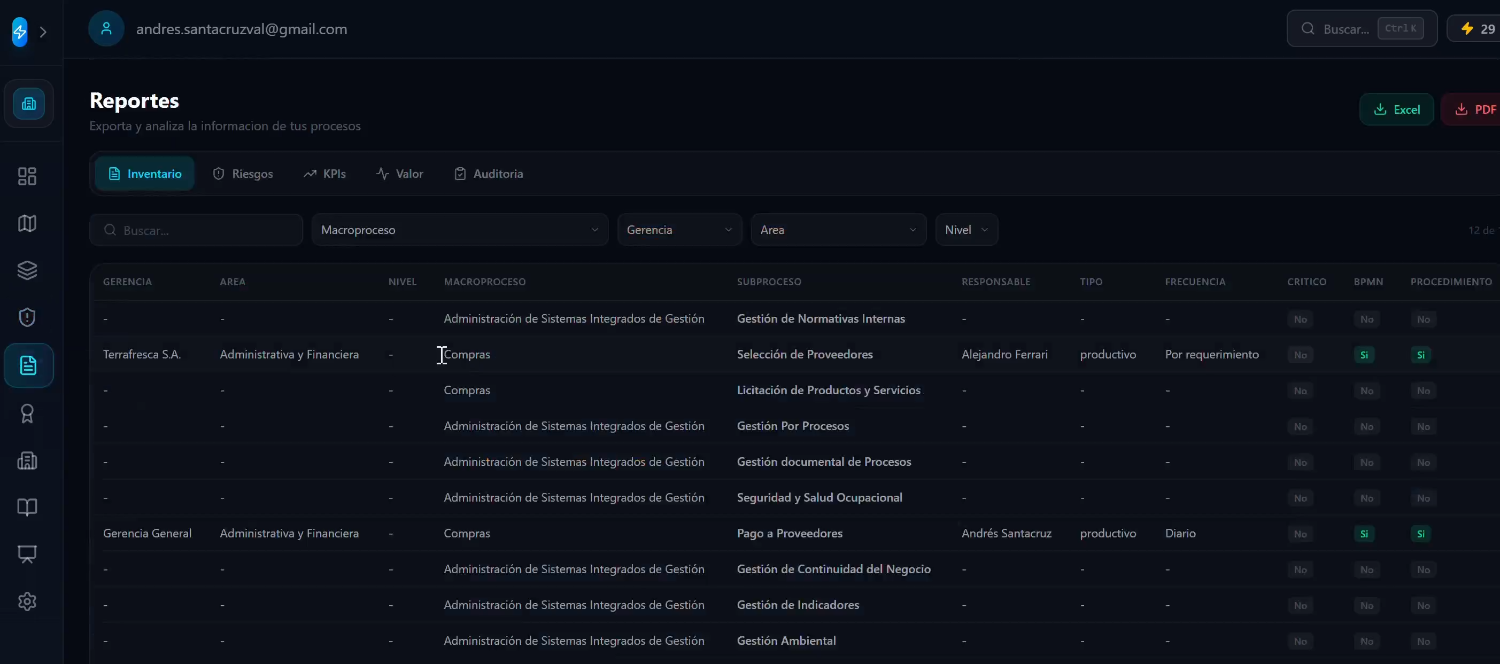Select subprocess Gestión de Normativas Internas
Screen dimensions: 1500x664
click(x=821, y=319)
